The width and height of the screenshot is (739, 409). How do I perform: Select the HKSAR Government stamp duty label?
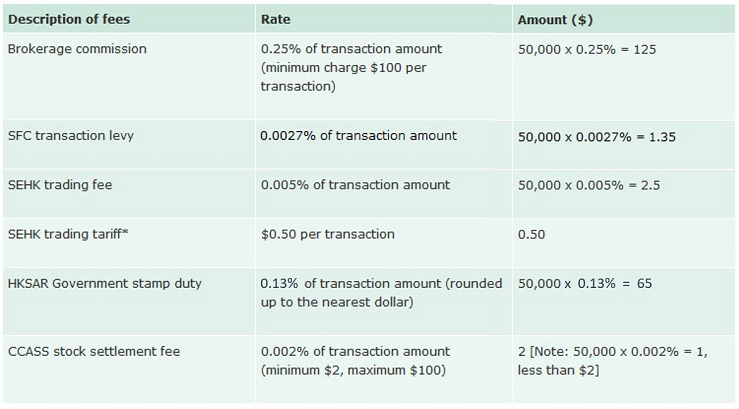coord(104,283)
